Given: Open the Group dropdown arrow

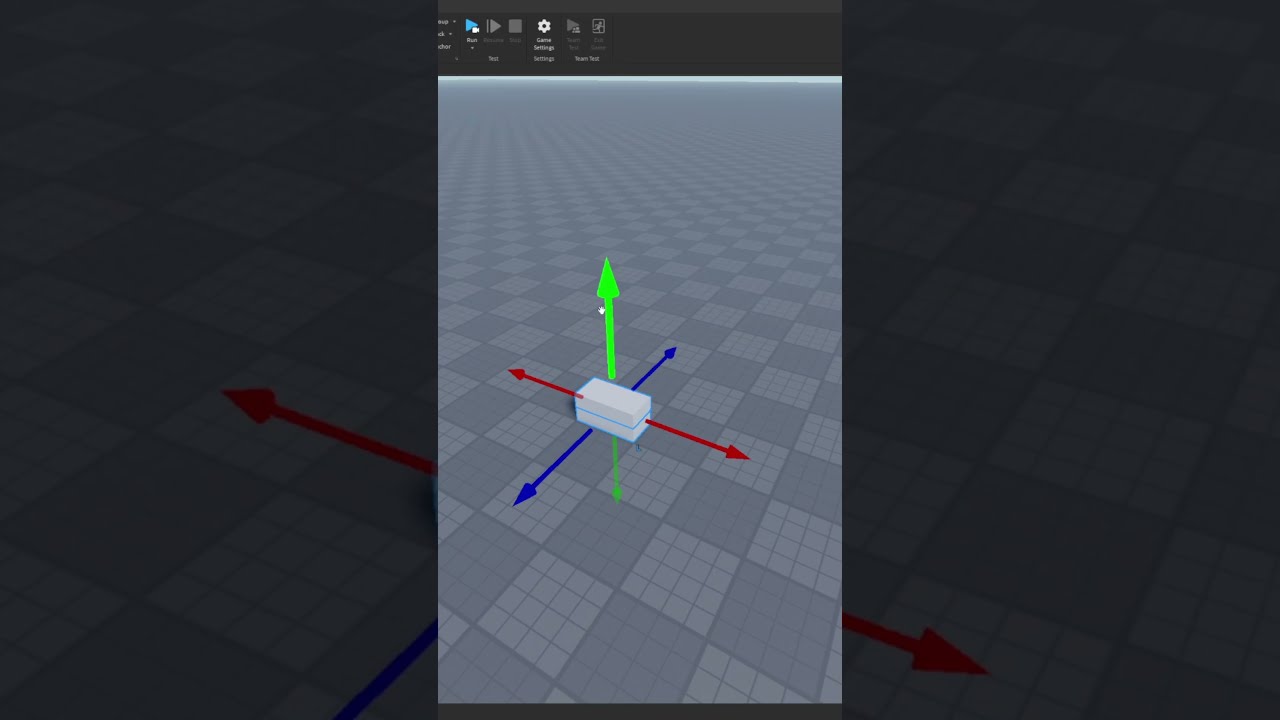Looking at the screenshot, I should point(454,21).
